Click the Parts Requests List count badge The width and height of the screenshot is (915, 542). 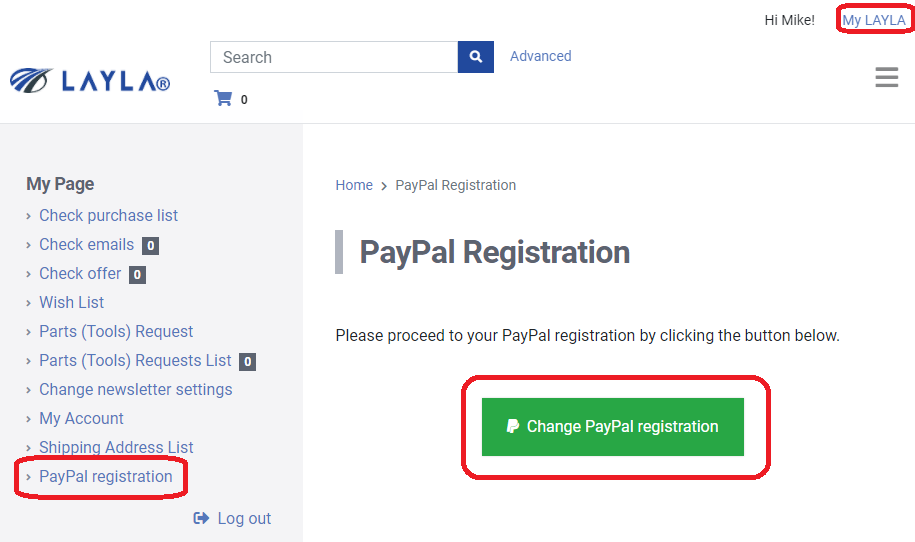click(x=247, y=362)
